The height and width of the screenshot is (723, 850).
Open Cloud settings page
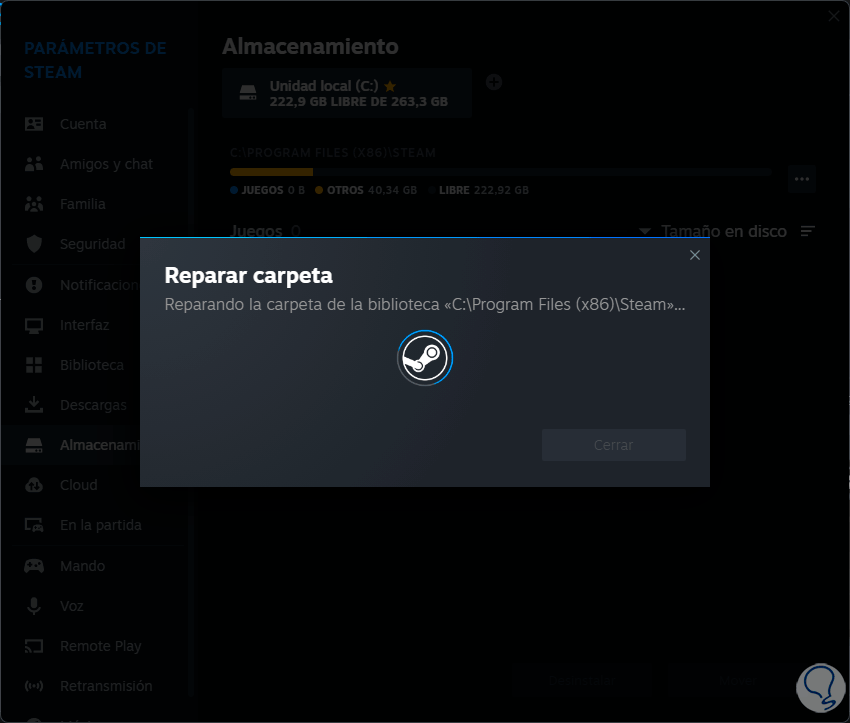tap(79, 485)
